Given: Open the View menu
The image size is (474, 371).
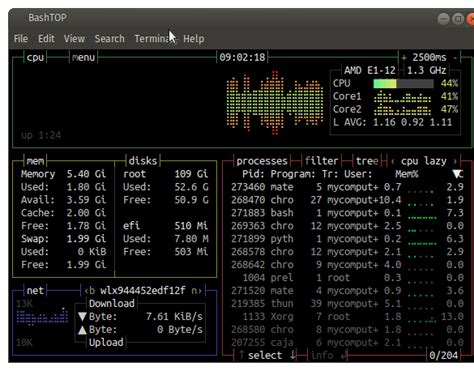Looking at the screenshot, I should (x=74, y=39).
